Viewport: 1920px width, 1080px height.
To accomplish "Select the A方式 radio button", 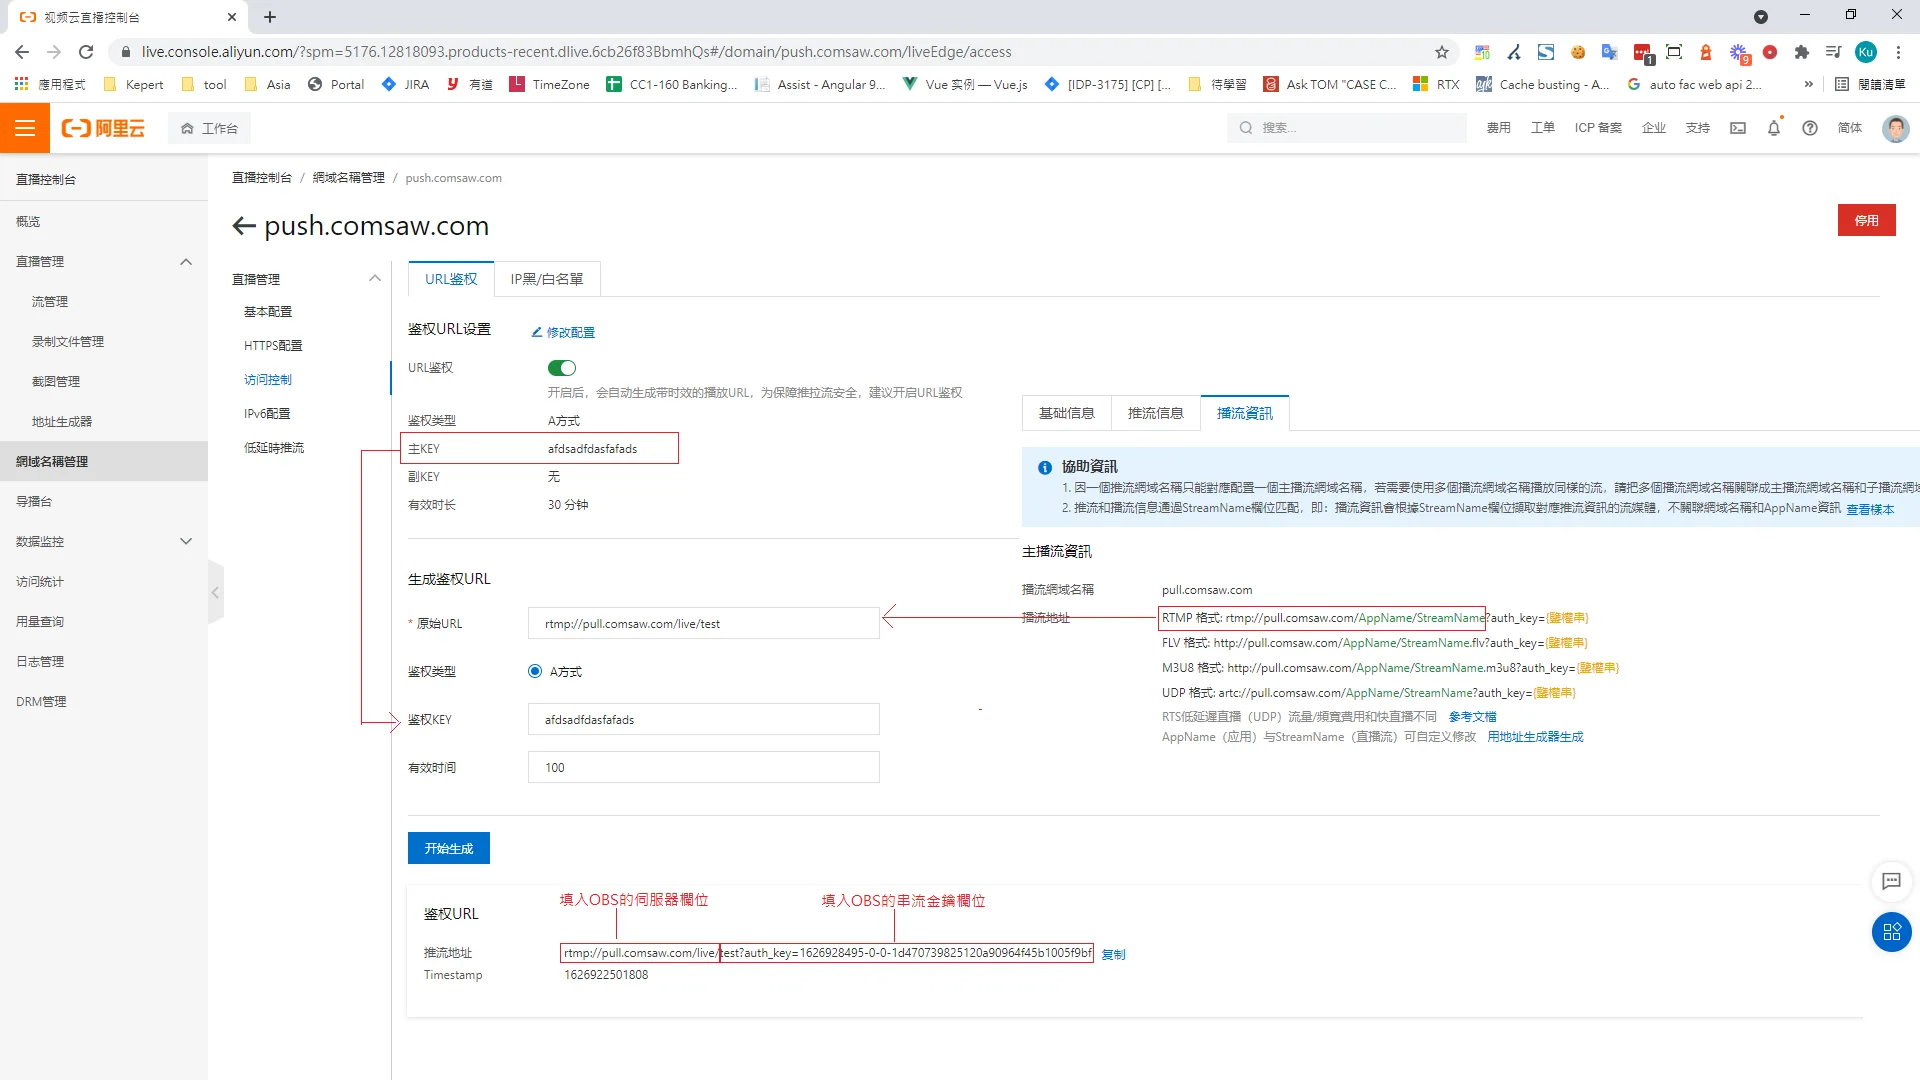I will pos(535,672).
